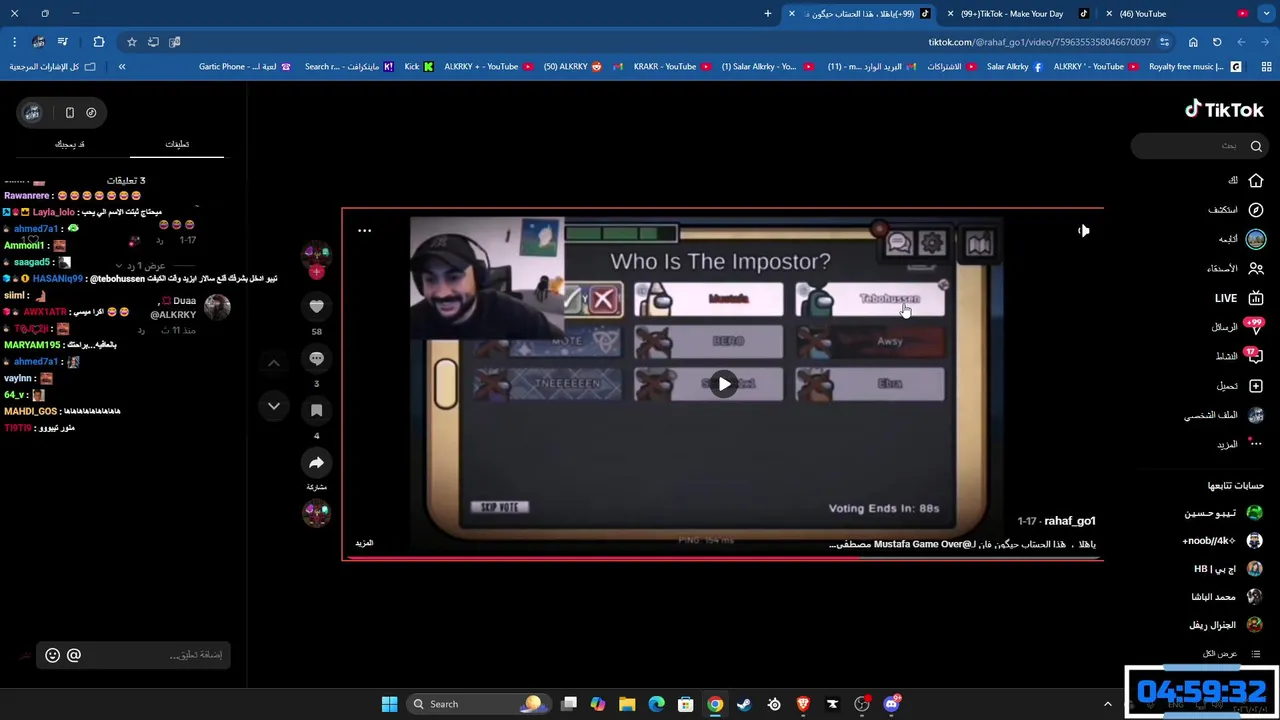Open the media controls icon in Chrome toolbar
The width and height of the screenshot is (1280, 720).
pos(62,42)
